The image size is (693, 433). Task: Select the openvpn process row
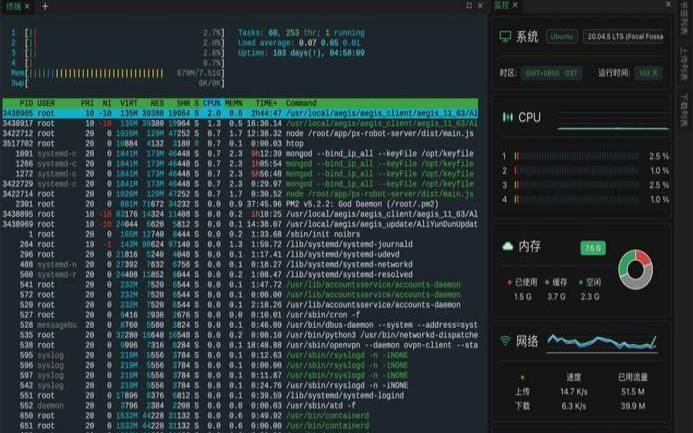(x=240, y=345)
